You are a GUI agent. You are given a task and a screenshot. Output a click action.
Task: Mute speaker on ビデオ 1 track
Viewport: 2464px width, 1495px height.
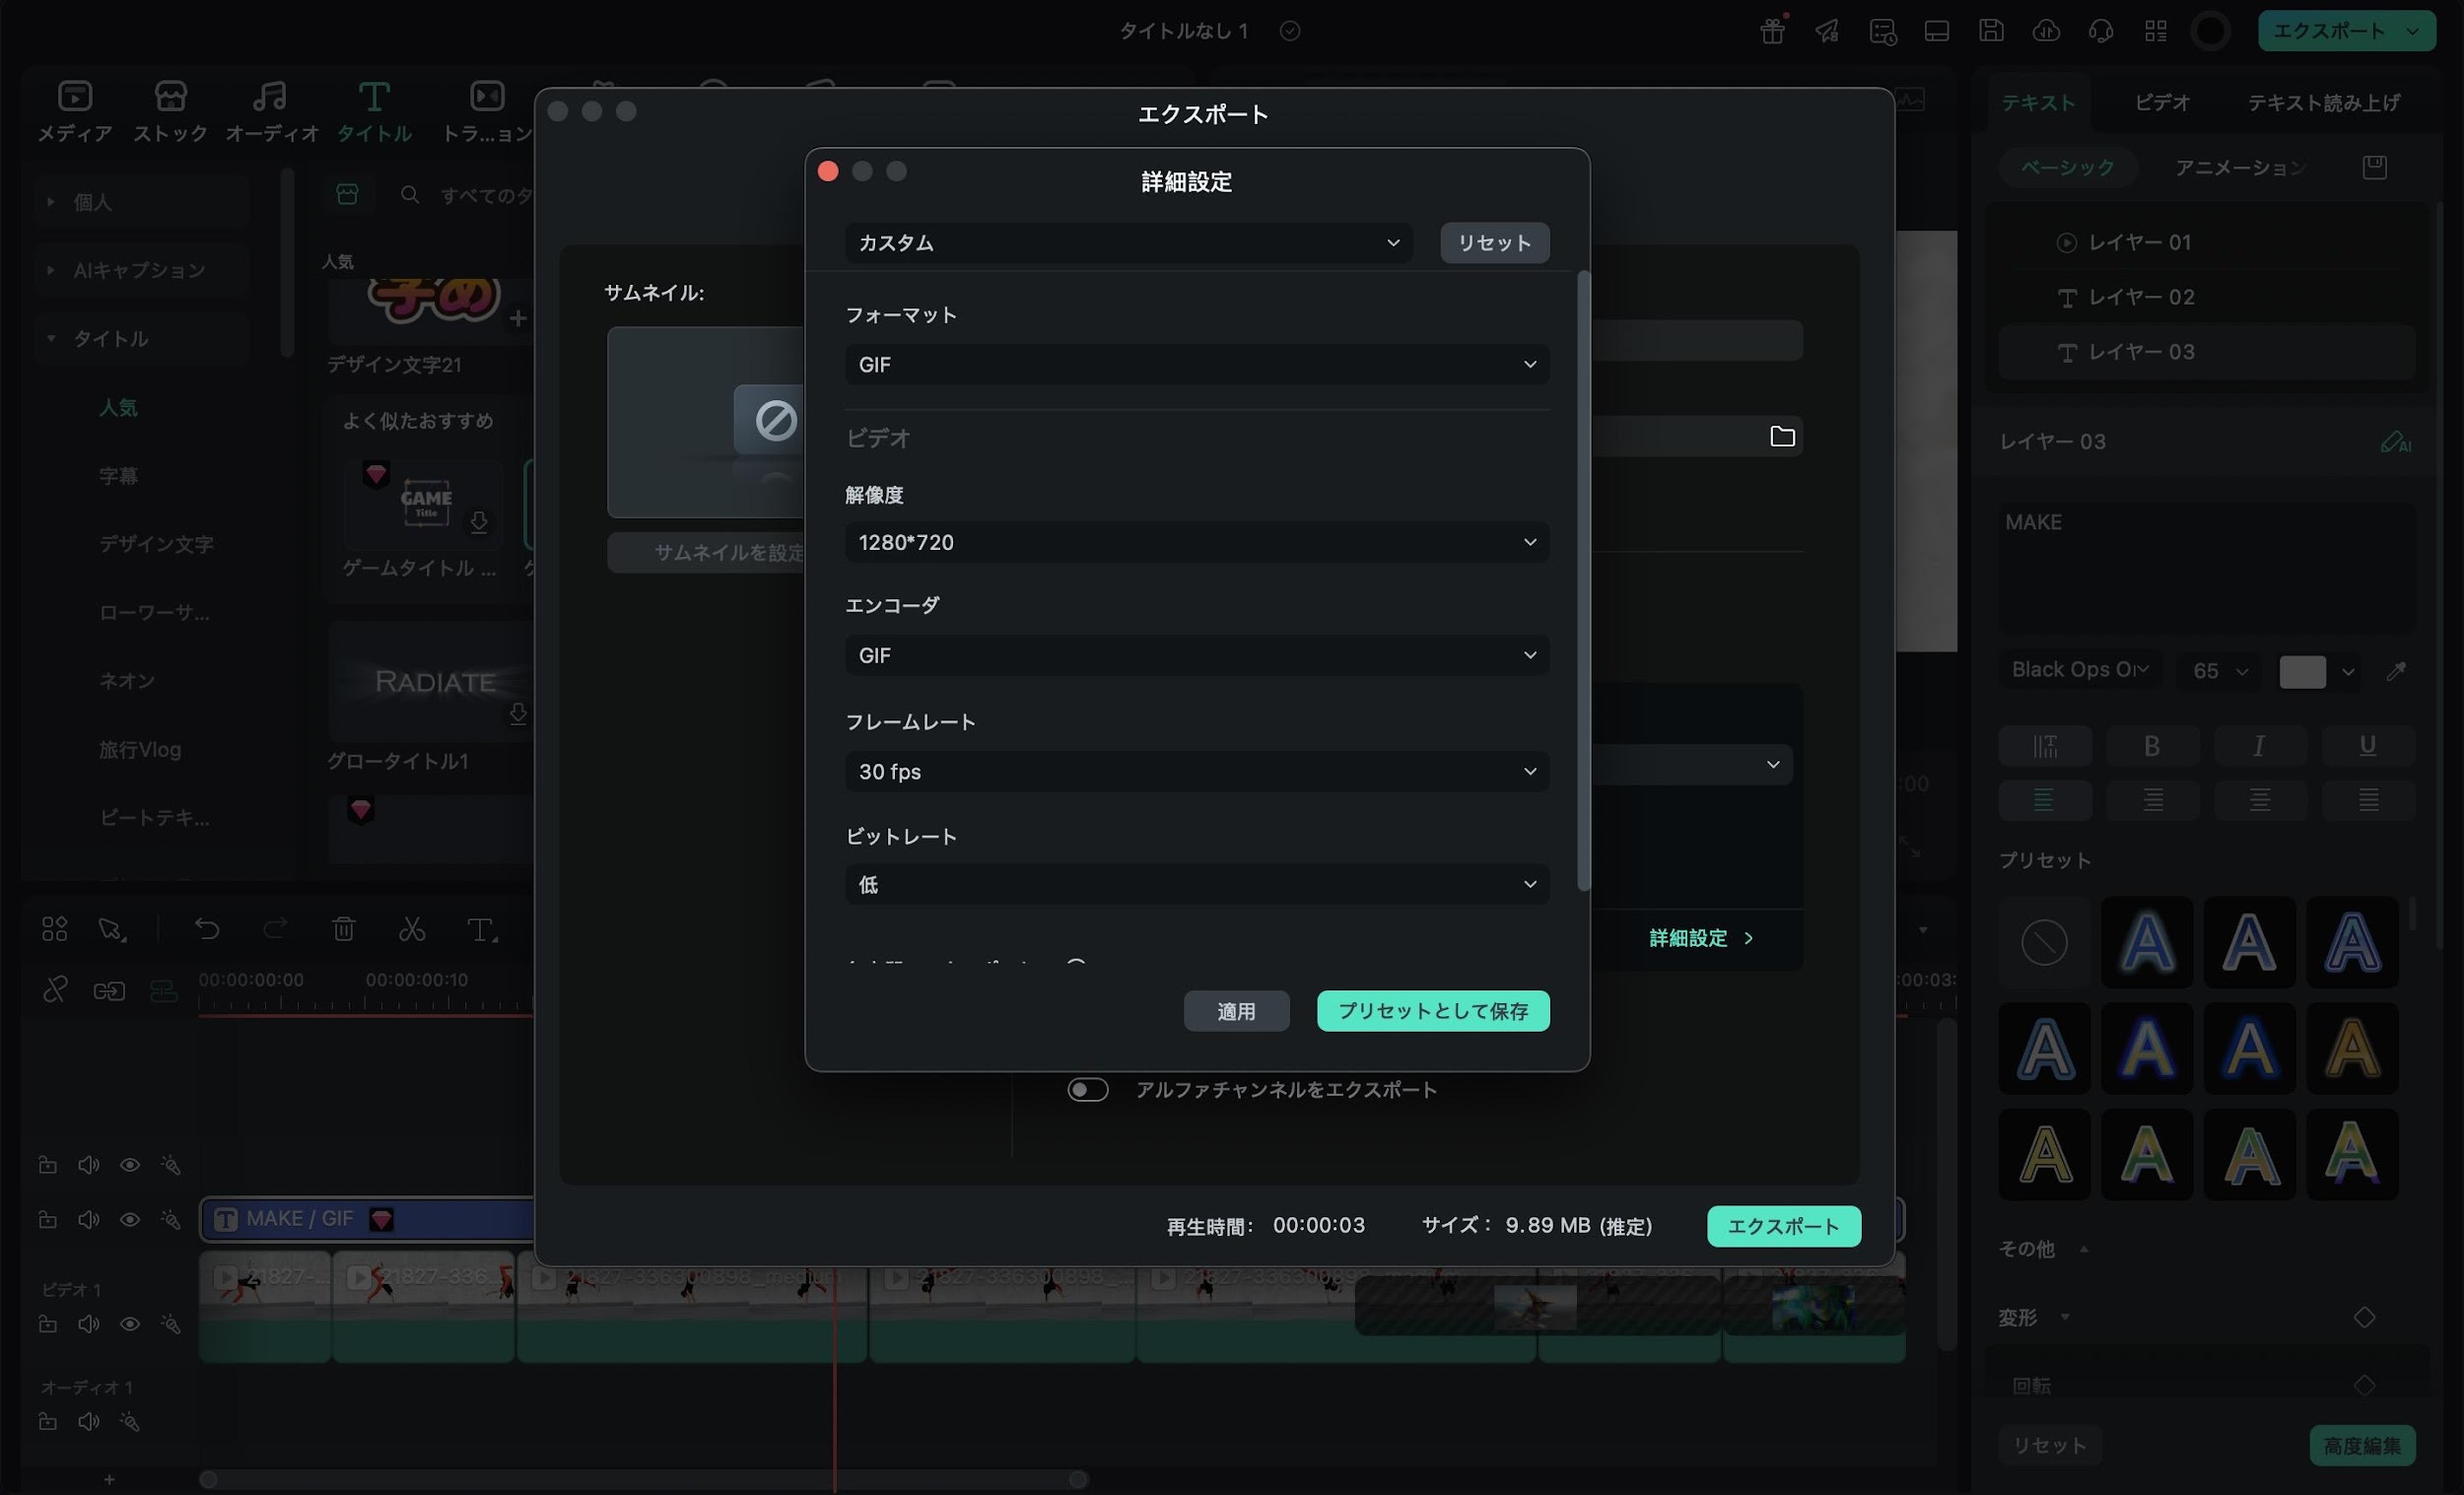[x=89, y=1324]
